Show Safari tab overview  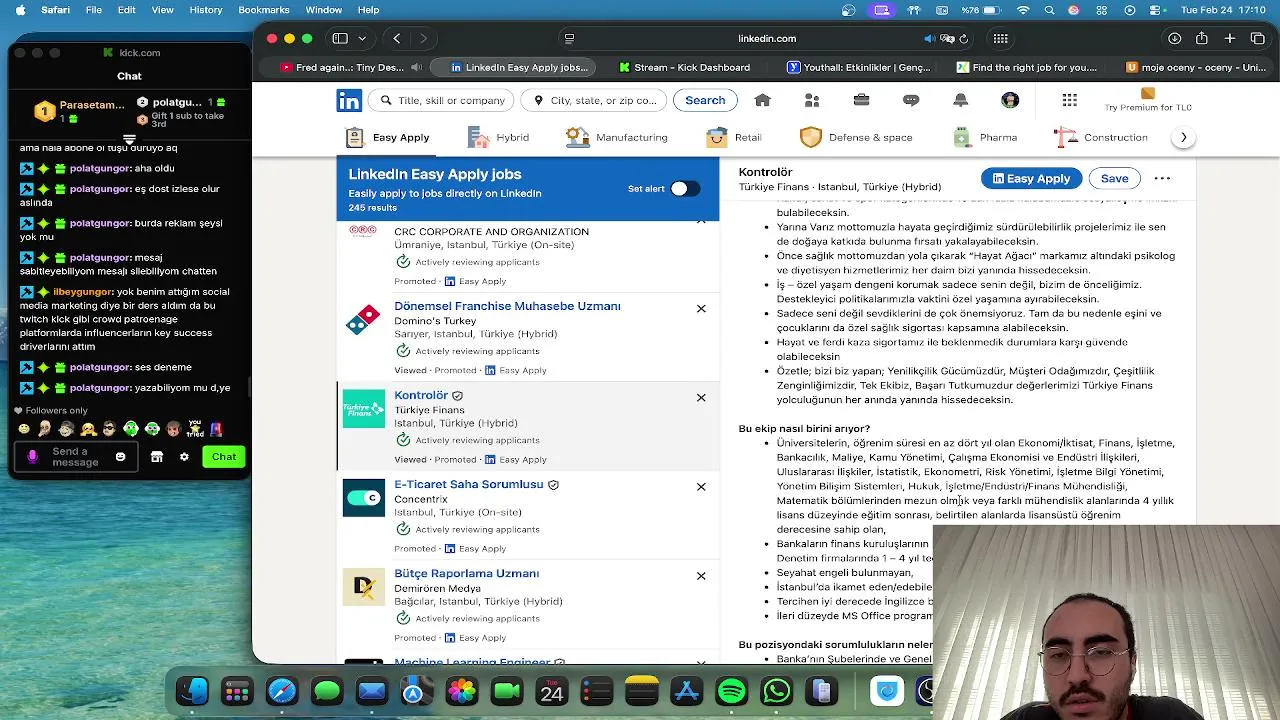[x=1258, y=38]
